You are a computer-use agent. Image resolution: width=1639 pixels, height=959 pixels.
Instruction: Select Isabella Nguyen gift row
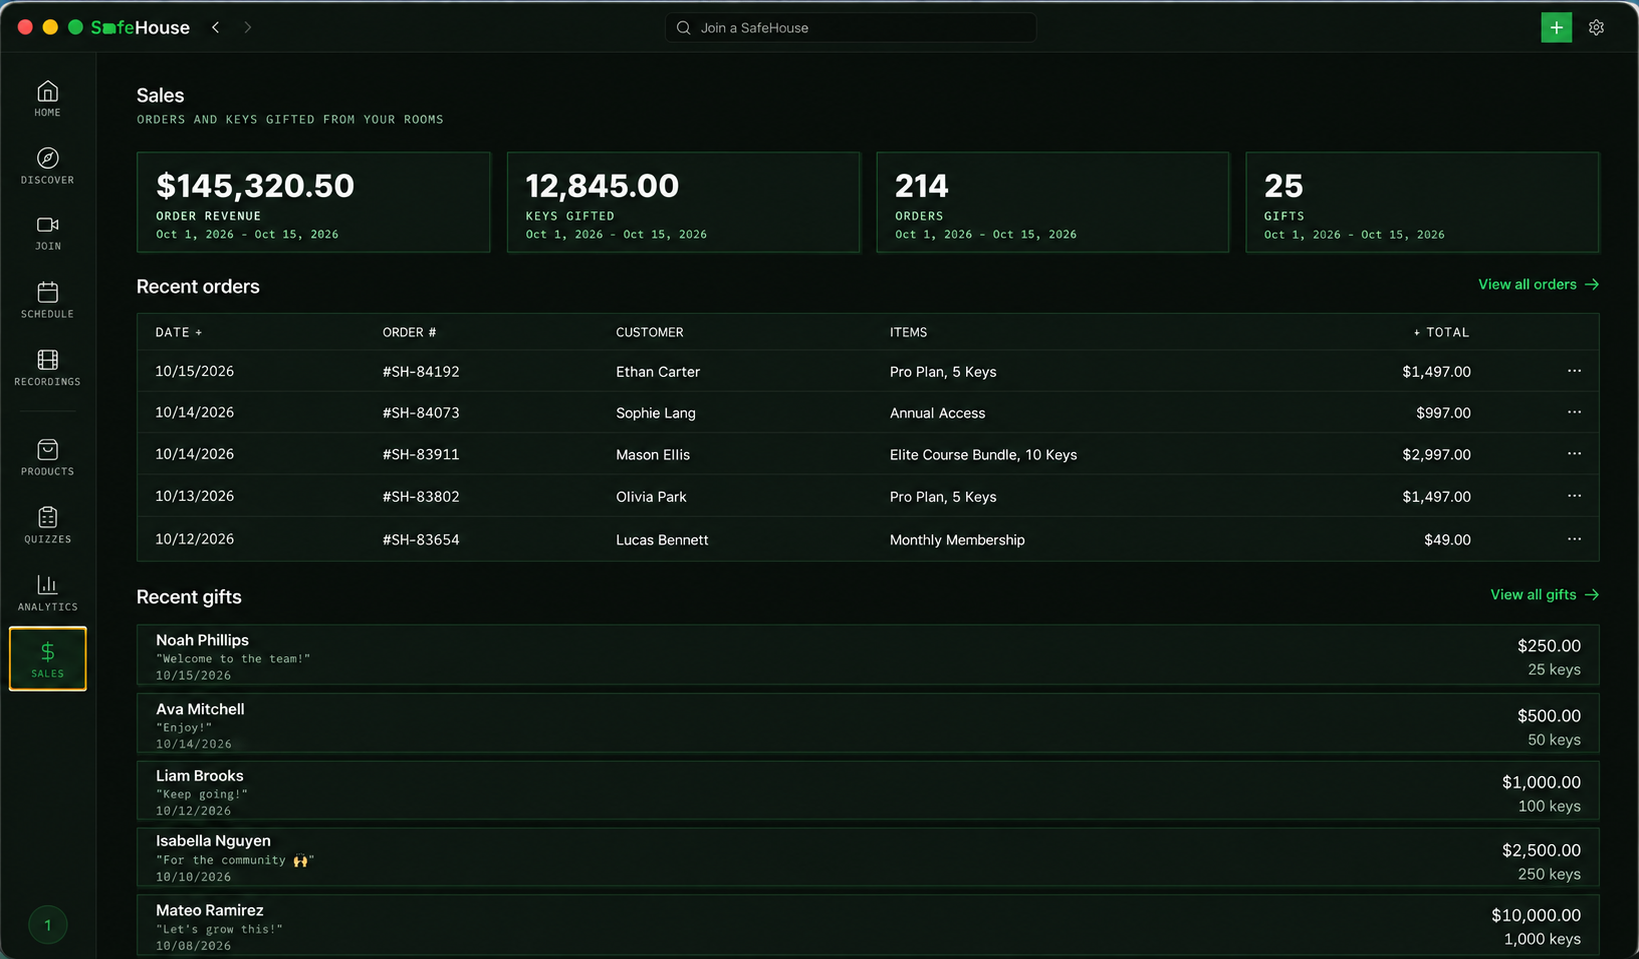click(868, 857)
